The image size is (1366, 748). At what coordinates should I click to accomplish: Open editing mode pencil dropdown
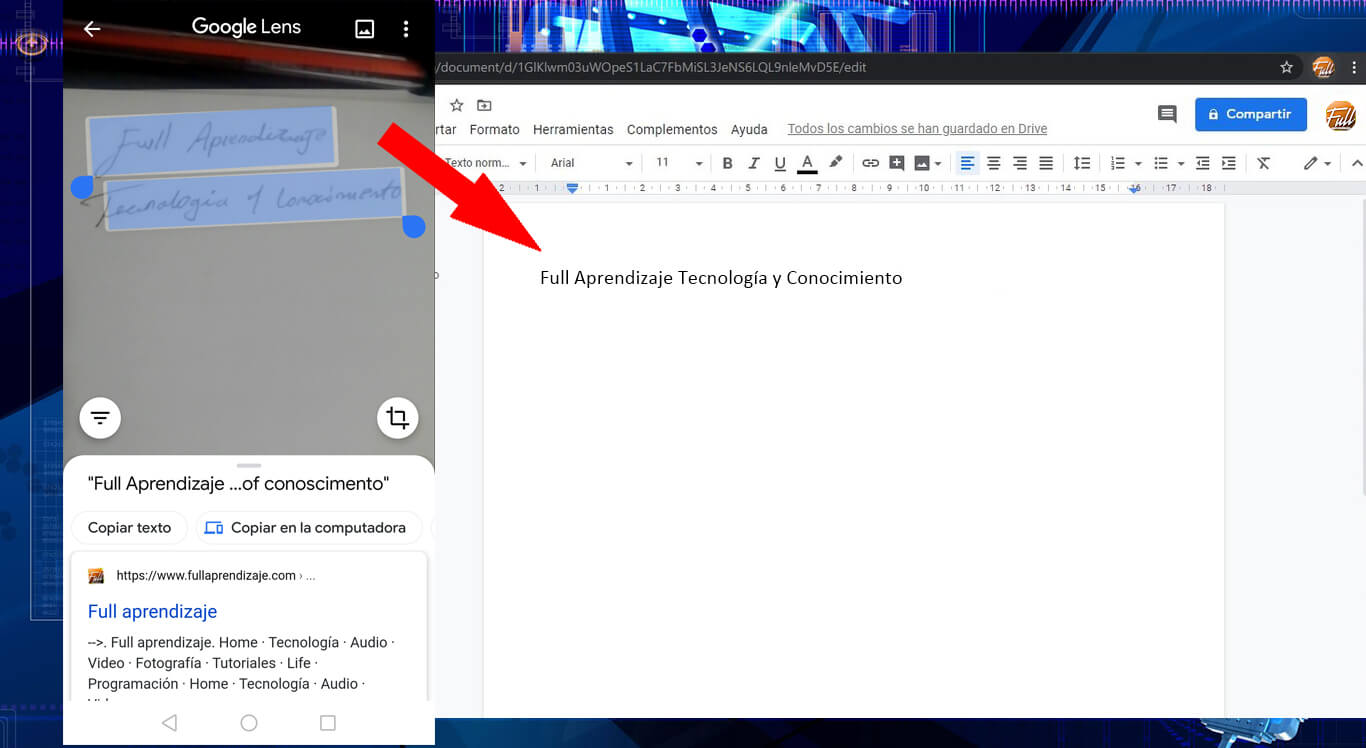pyautogui.click(x=1318, y=163)
